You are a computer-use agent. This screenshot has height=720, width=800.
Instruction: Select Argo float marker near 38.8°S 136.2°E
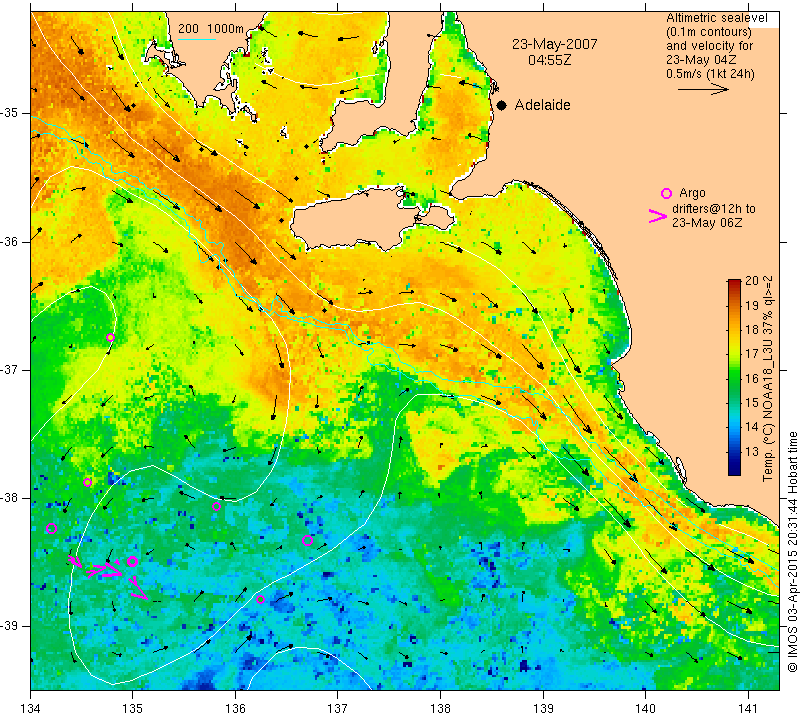[x=260, y=599]
